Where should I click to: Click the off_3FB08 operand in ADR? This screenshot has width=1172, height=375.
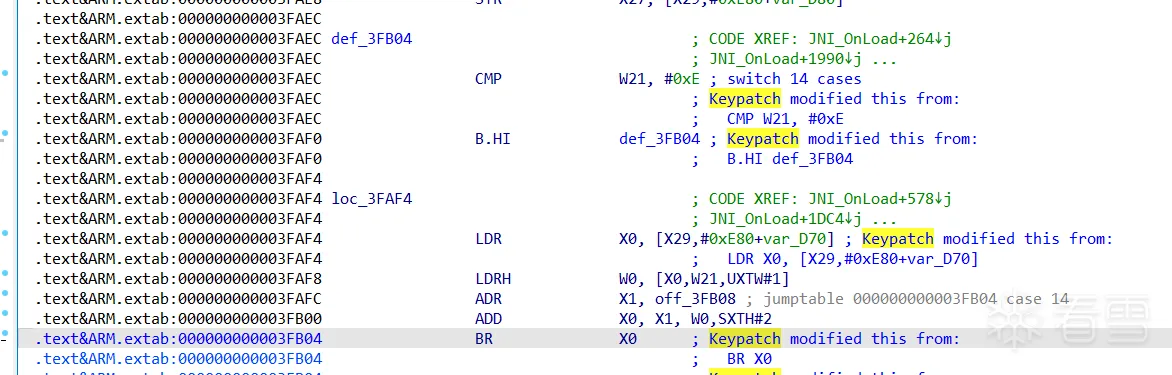pyautogui.click(x=695, y=299)
